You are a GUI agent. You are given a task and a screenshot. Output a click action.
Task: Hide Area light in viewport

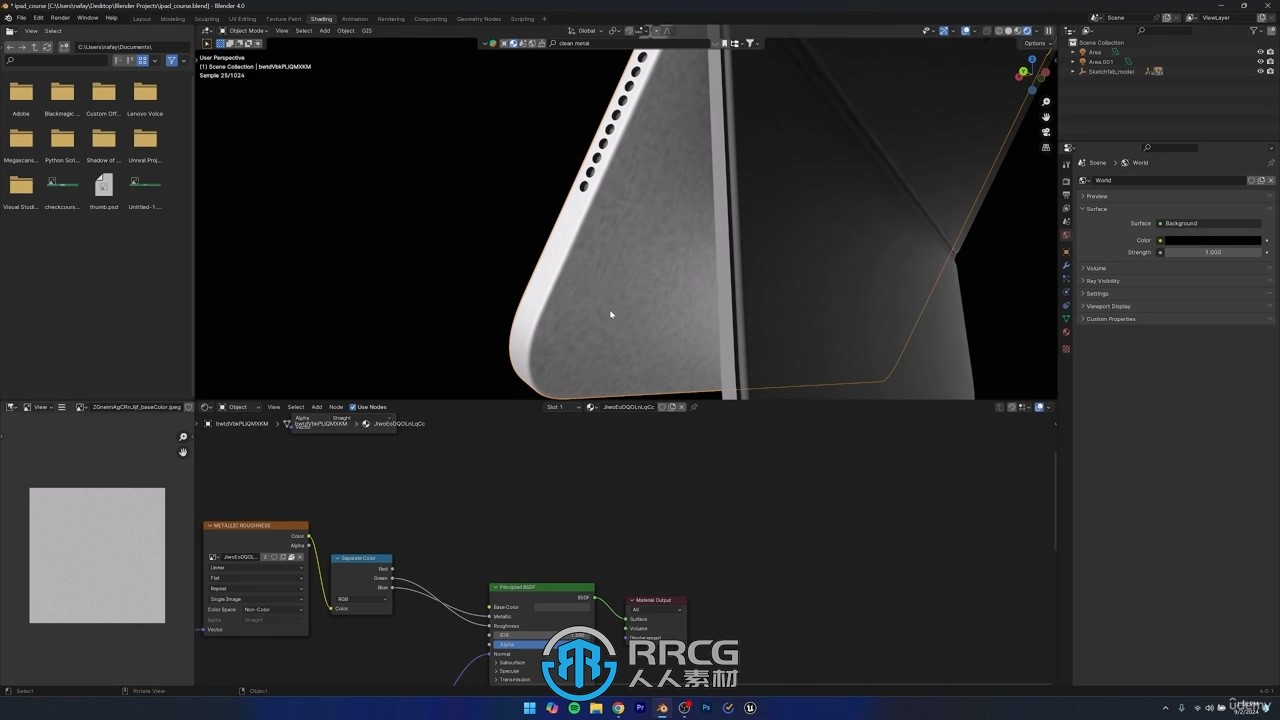(1260, 52)
